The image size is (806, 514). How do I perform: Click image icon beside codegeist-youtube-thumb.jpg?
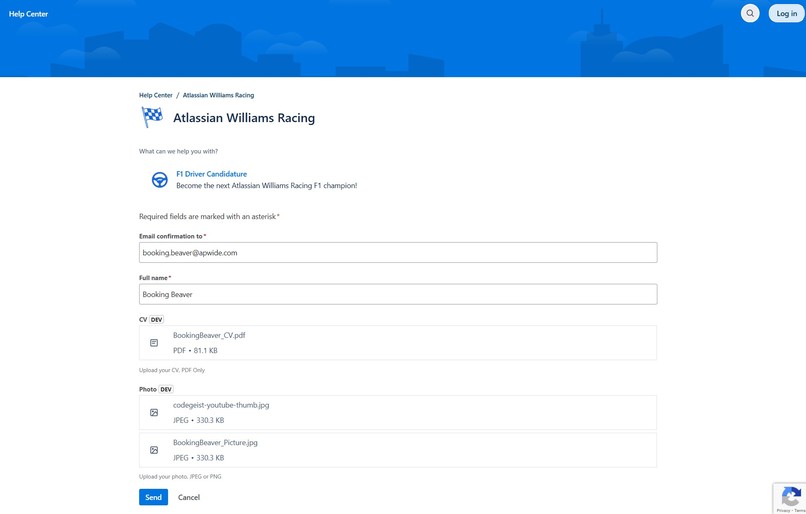point(154,413)
